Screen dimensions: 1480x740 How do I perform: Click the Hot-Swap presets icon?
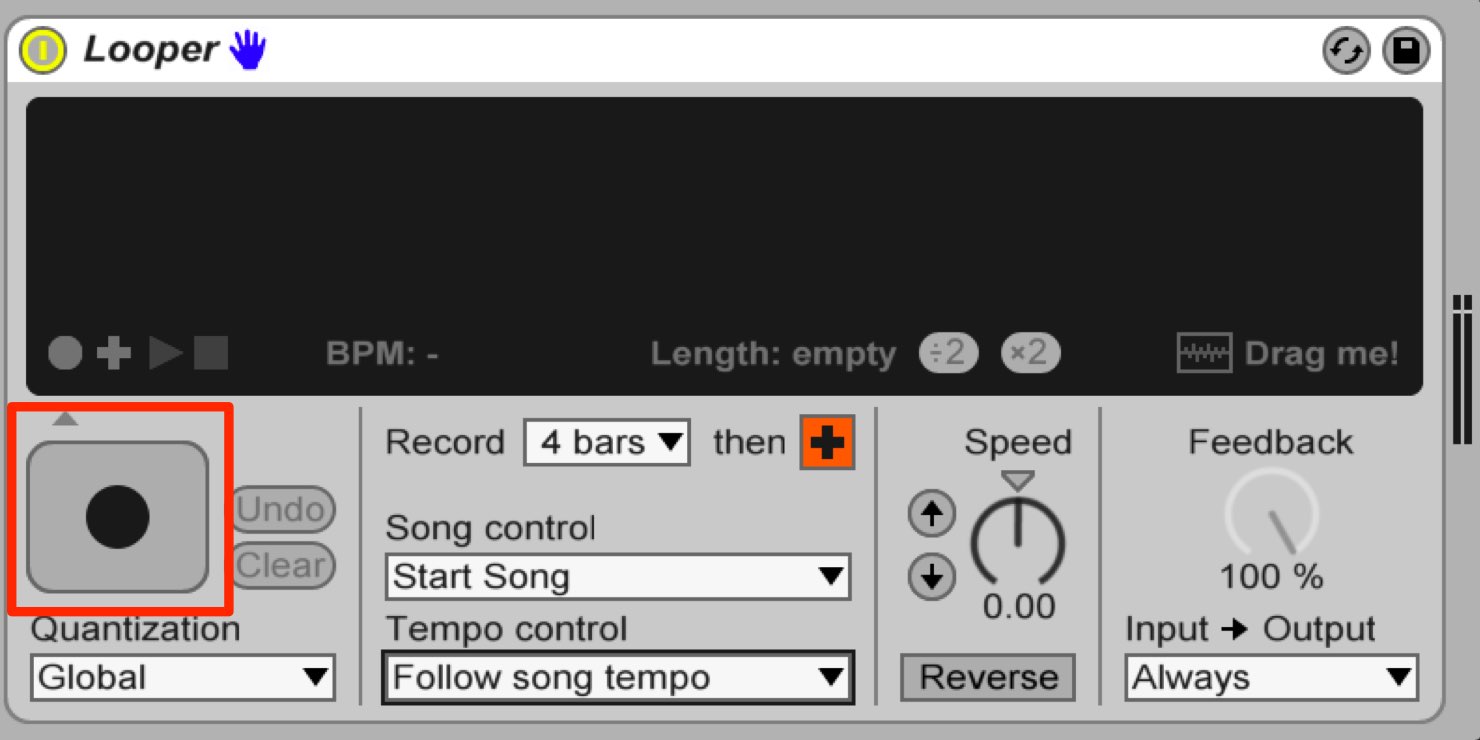click(1346, 51)
